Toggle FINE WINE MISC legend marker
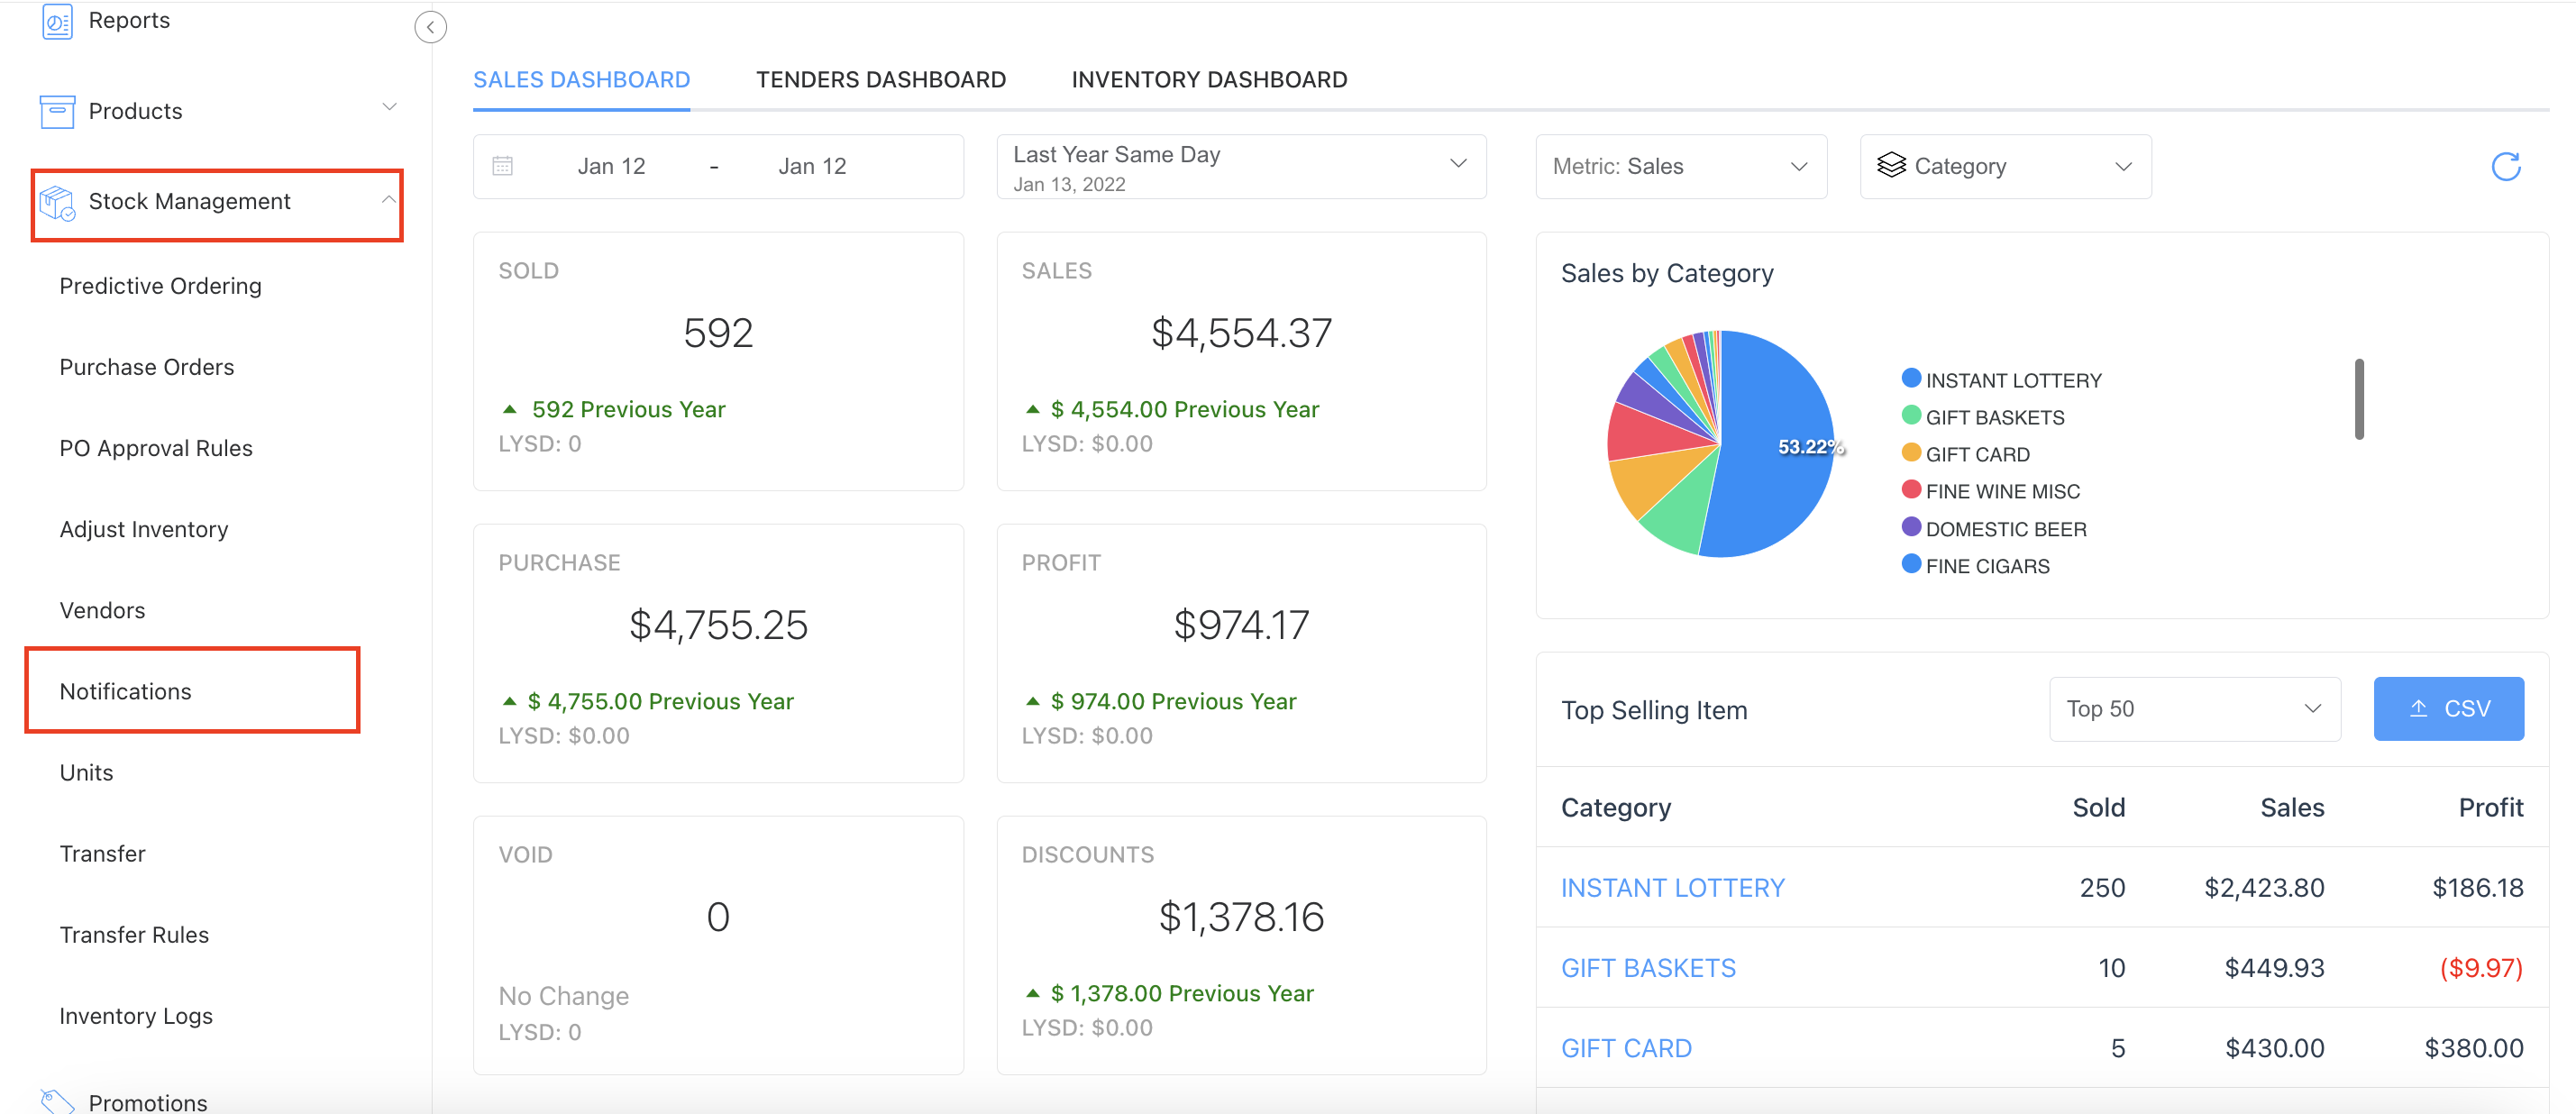2576x1114 pixels. [x=1911, y=489]
